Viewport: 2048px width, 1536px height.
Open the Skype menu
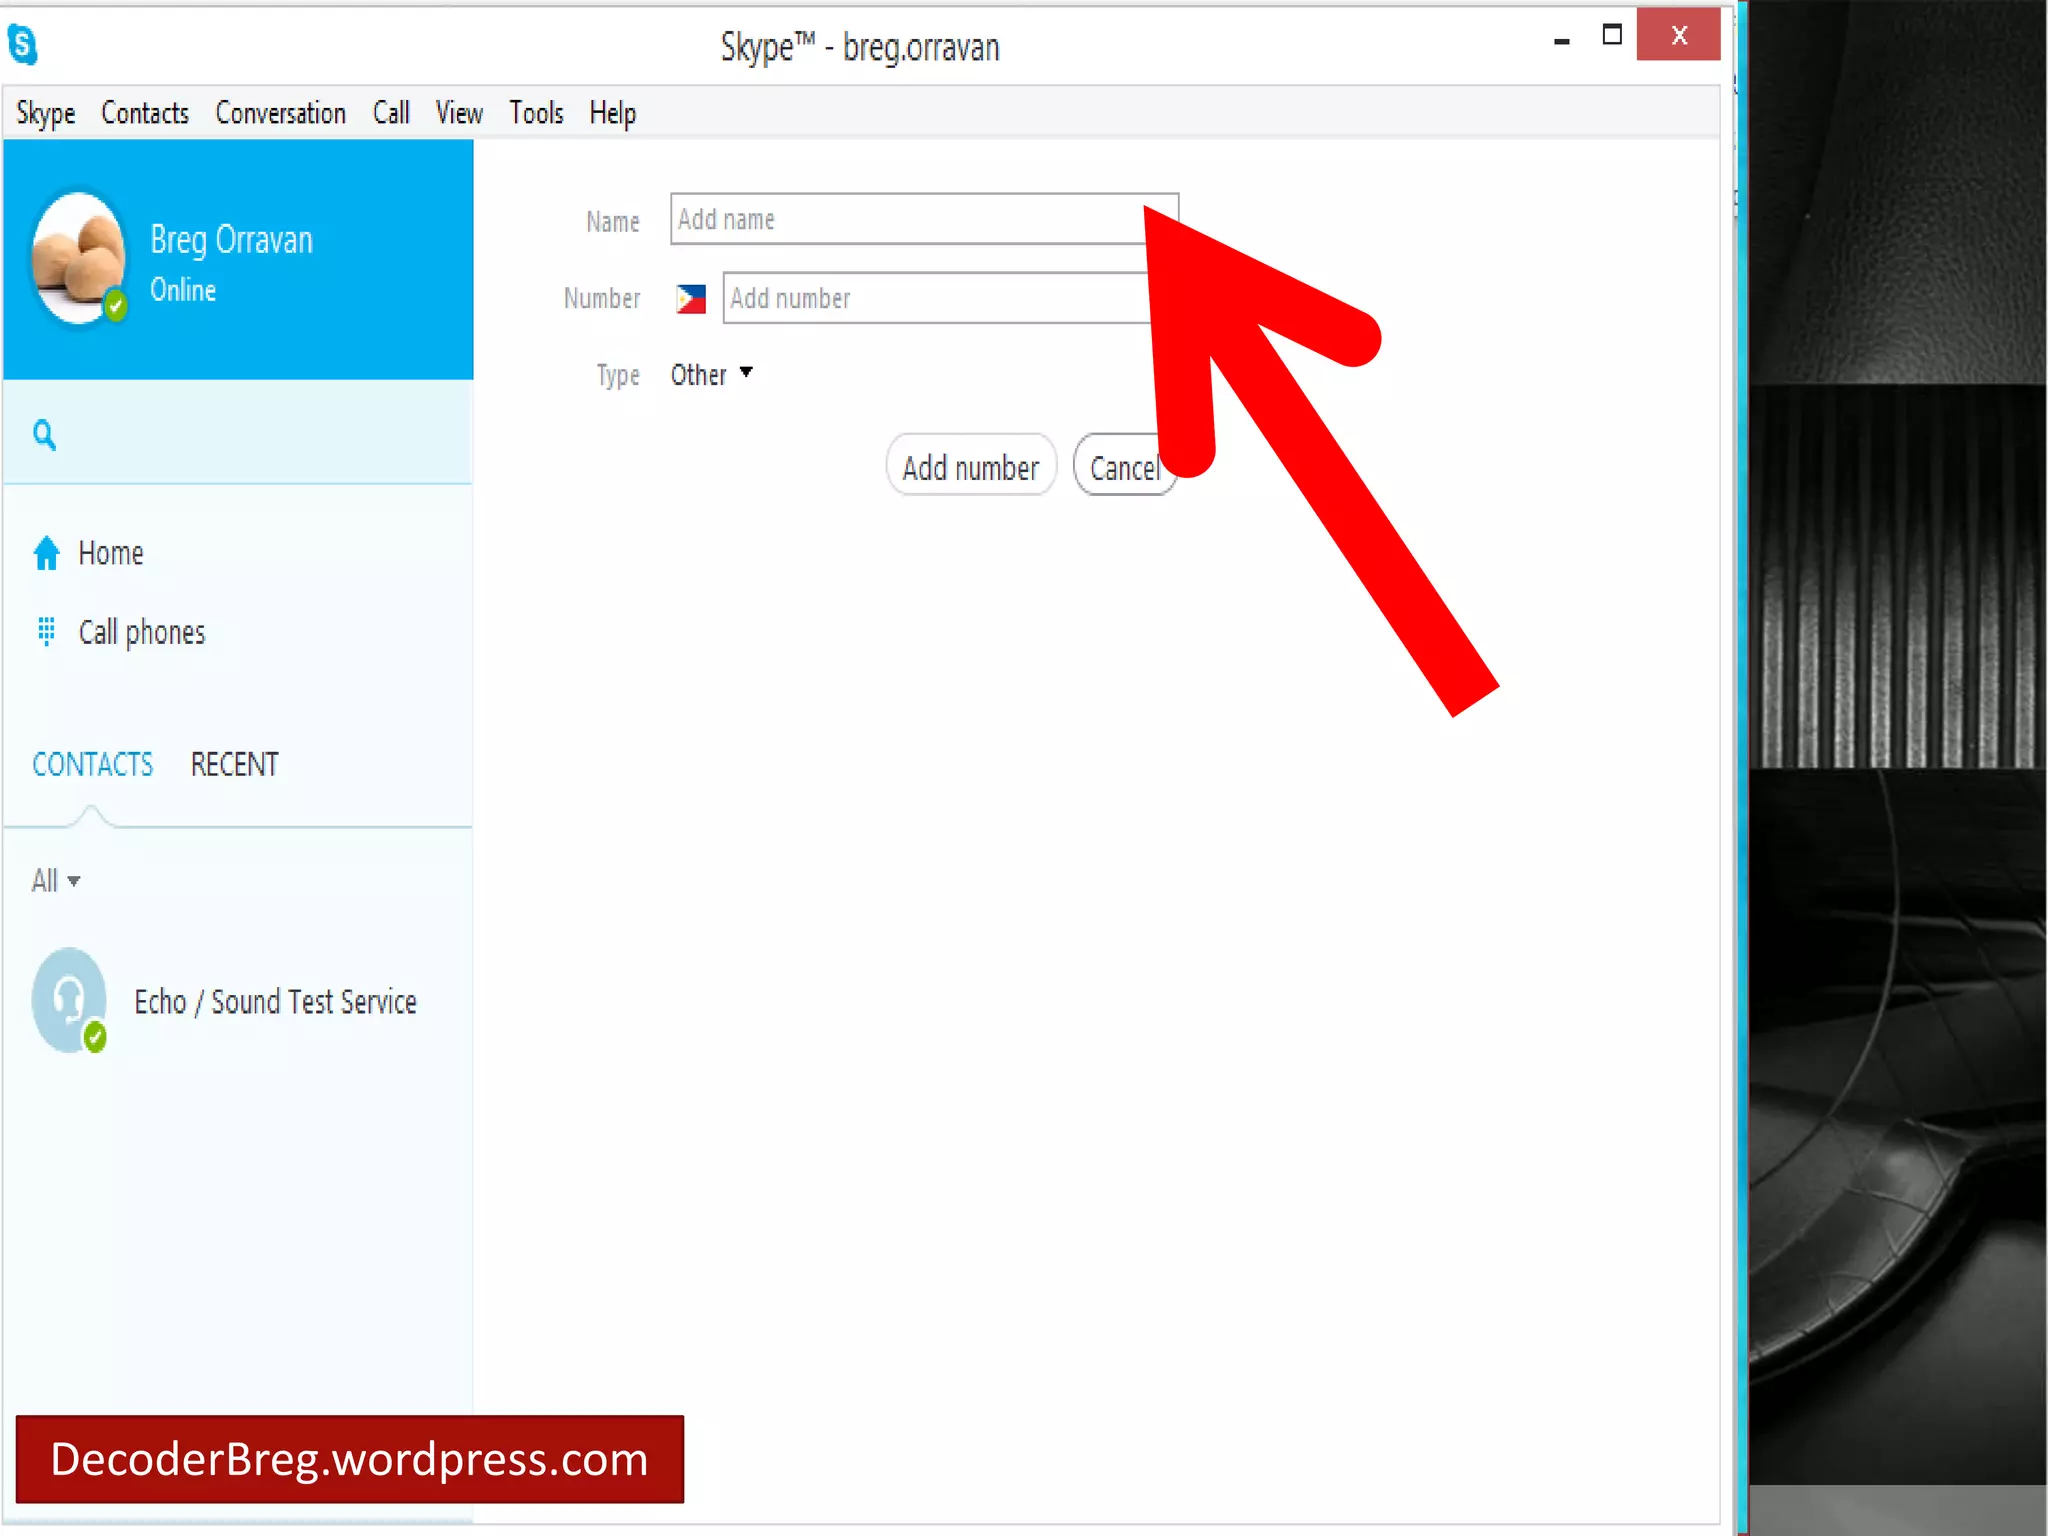point(46,113)
